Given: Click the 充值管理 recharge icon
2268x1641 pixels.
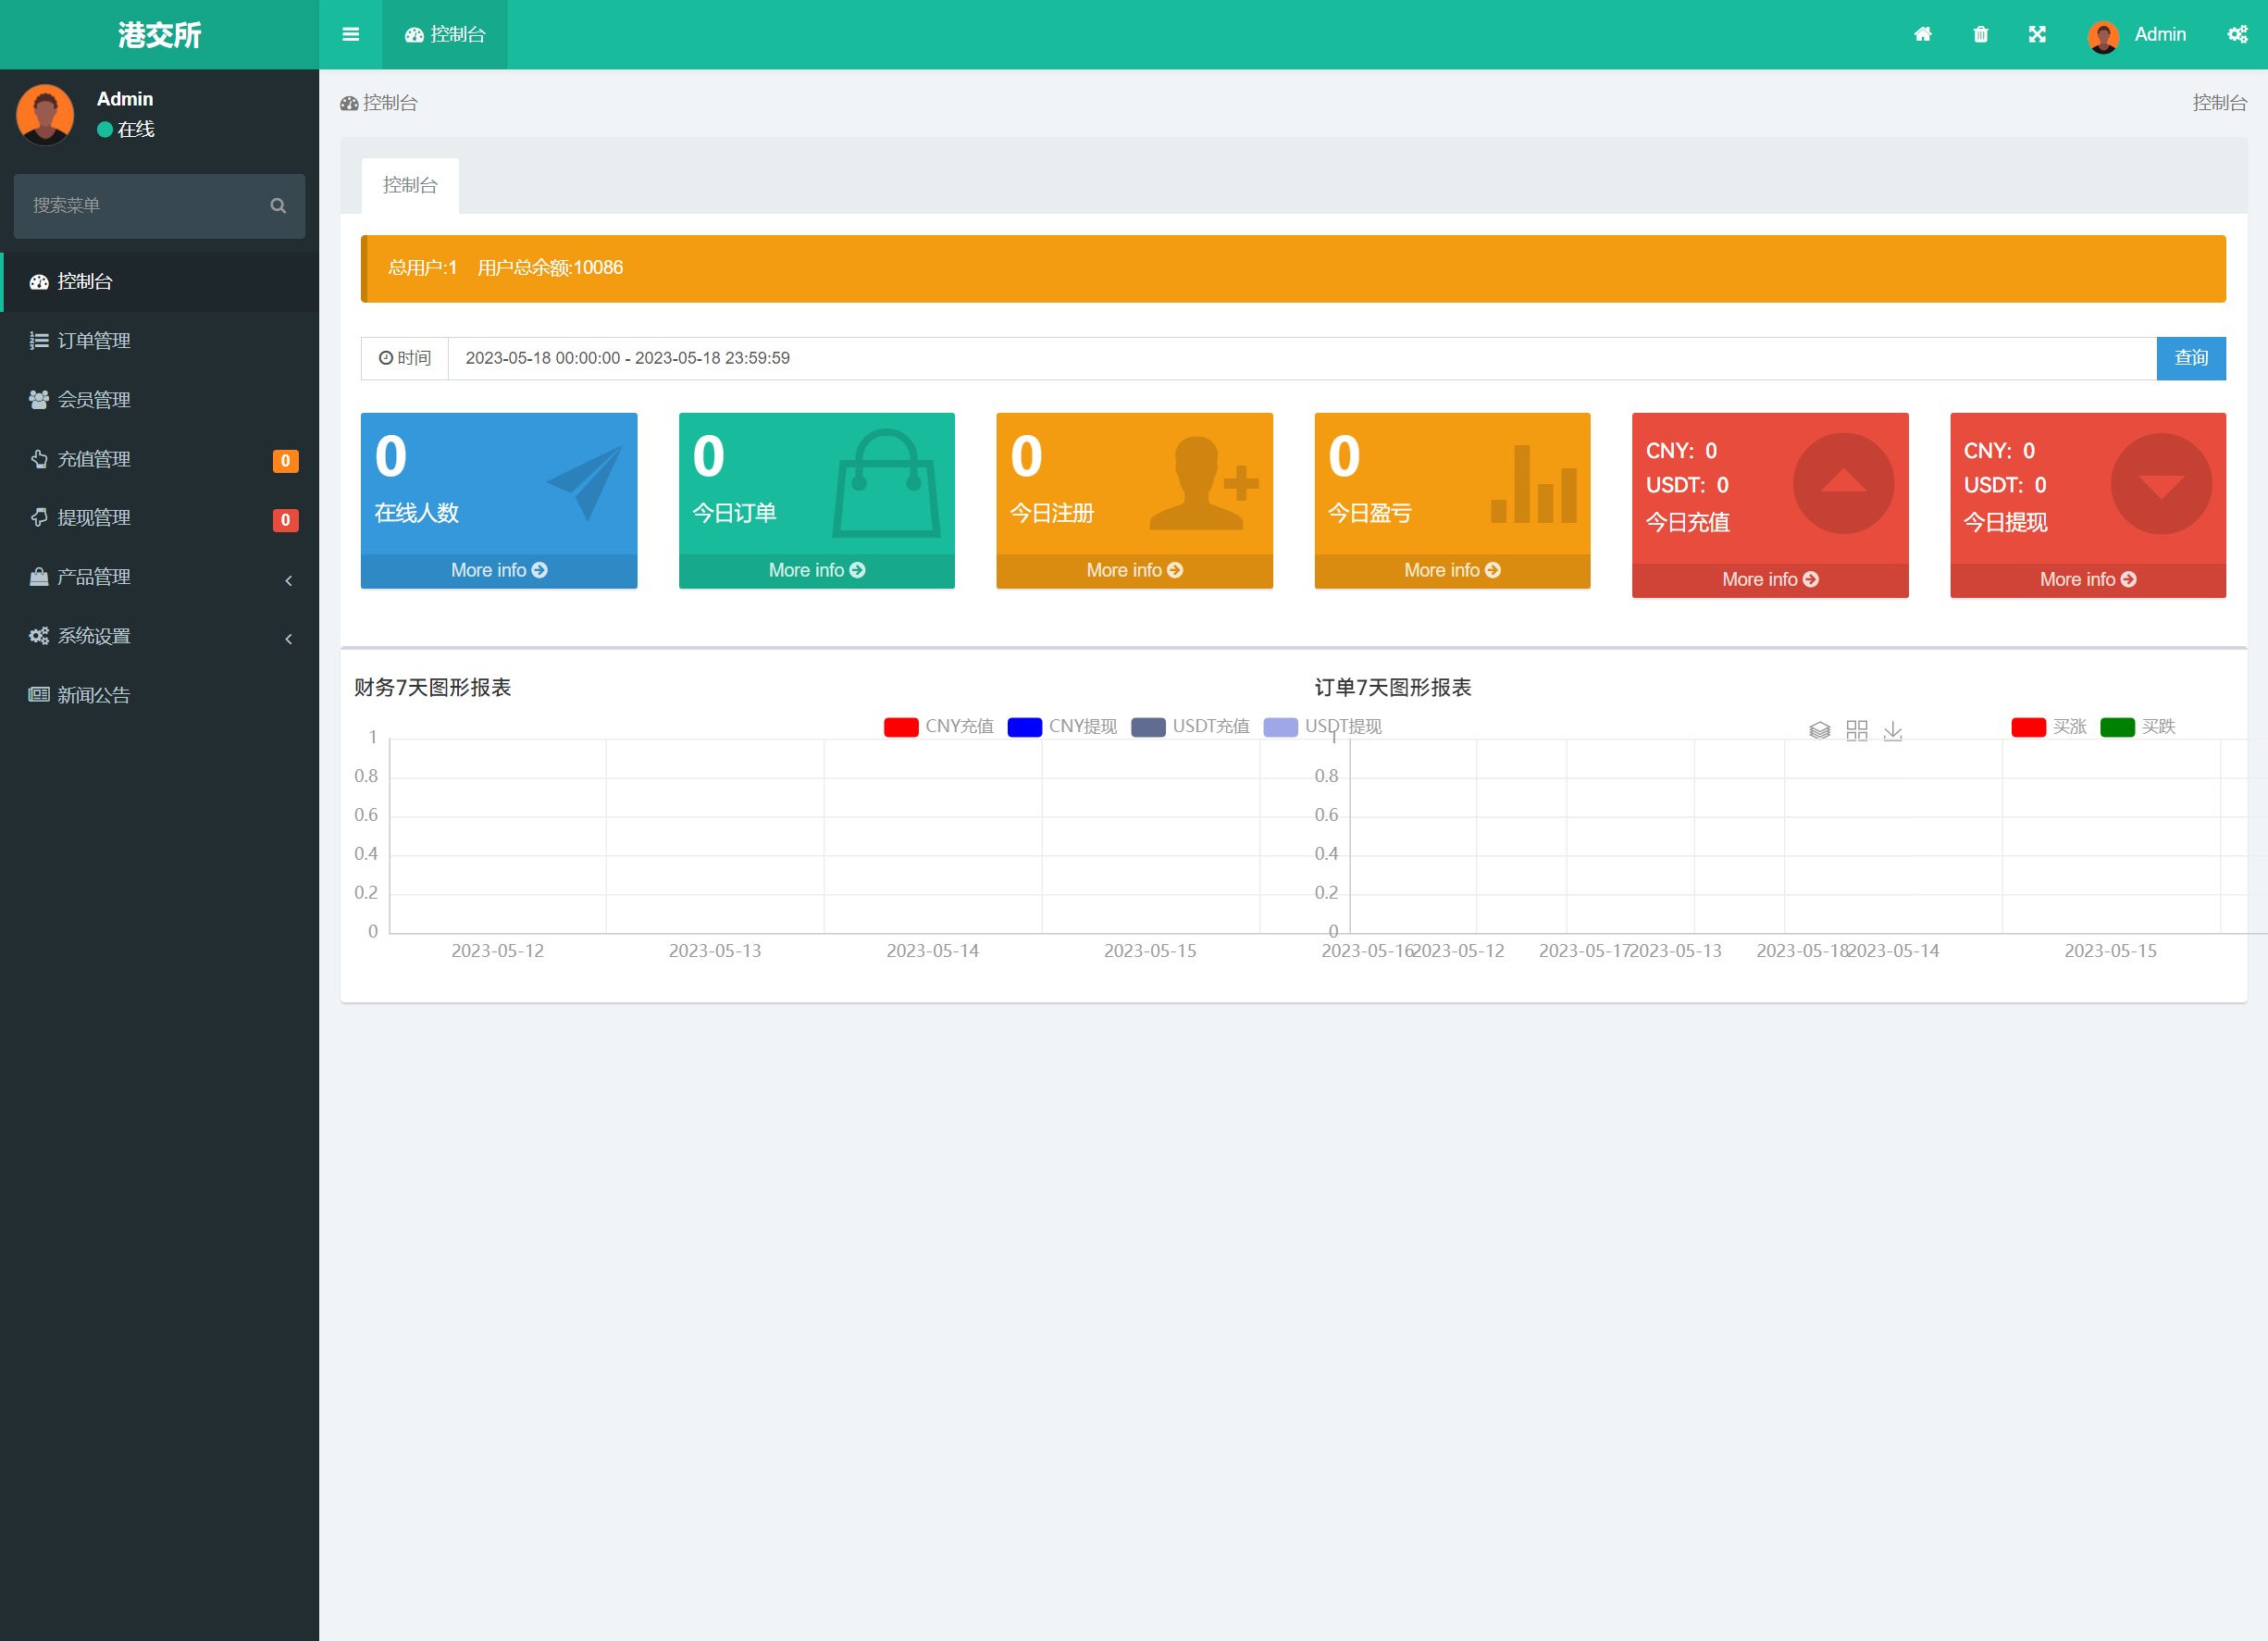Looking at the screenshot, I should (x=37, y=458).
